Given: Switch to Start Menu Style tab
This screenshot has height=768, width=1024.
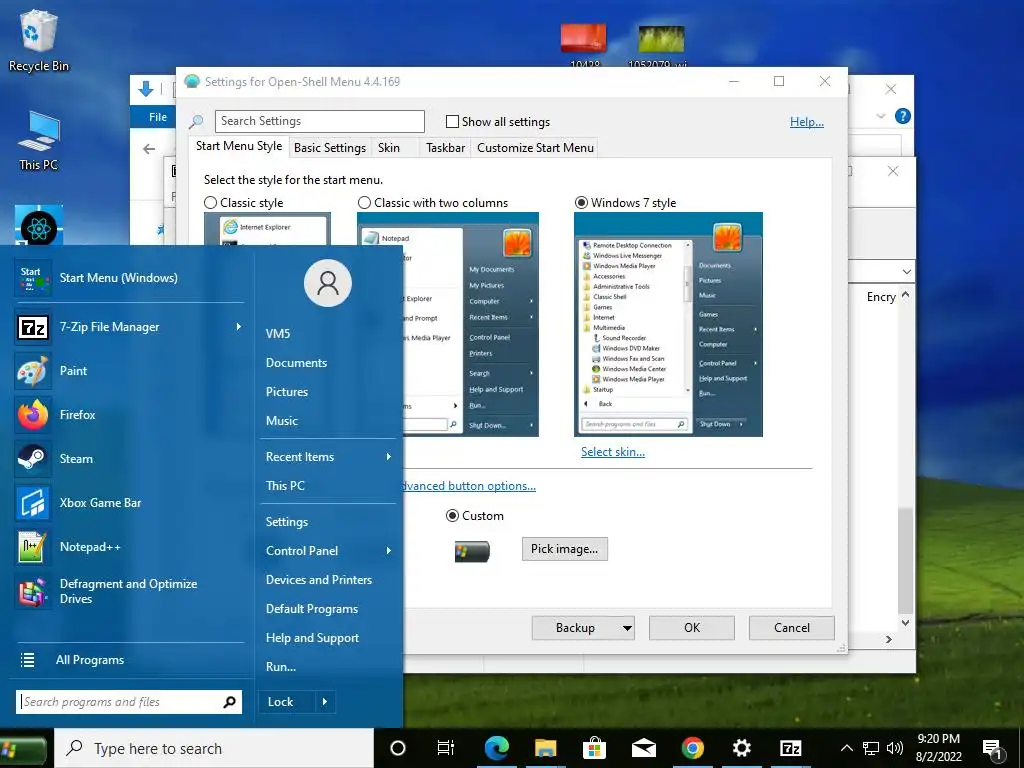Looking at the screenshot, I should (x=239, y=146).
